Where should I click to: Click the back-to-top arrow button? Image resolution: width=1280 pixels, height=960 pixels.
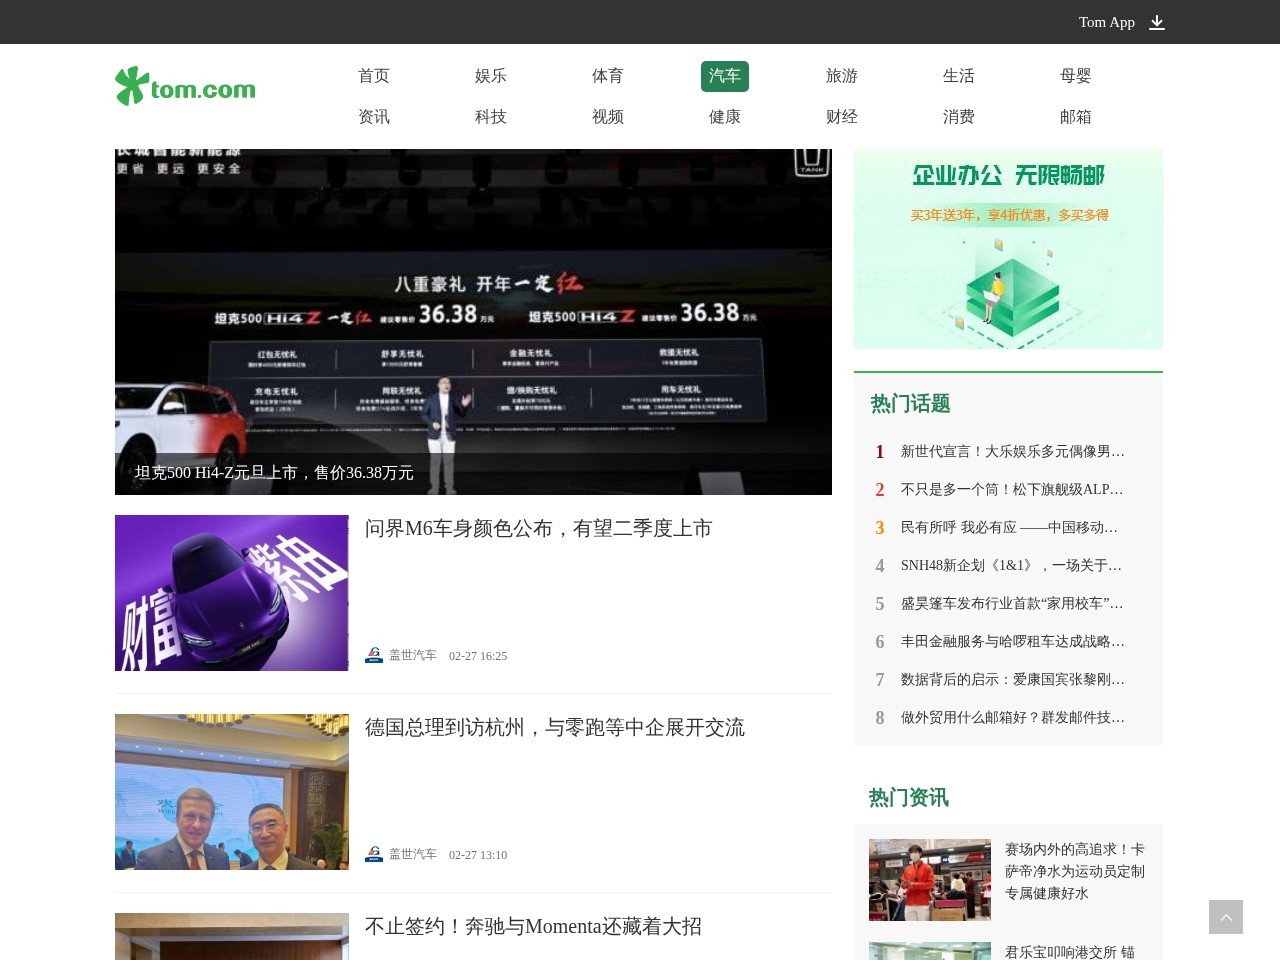(x=1225, y=917)
